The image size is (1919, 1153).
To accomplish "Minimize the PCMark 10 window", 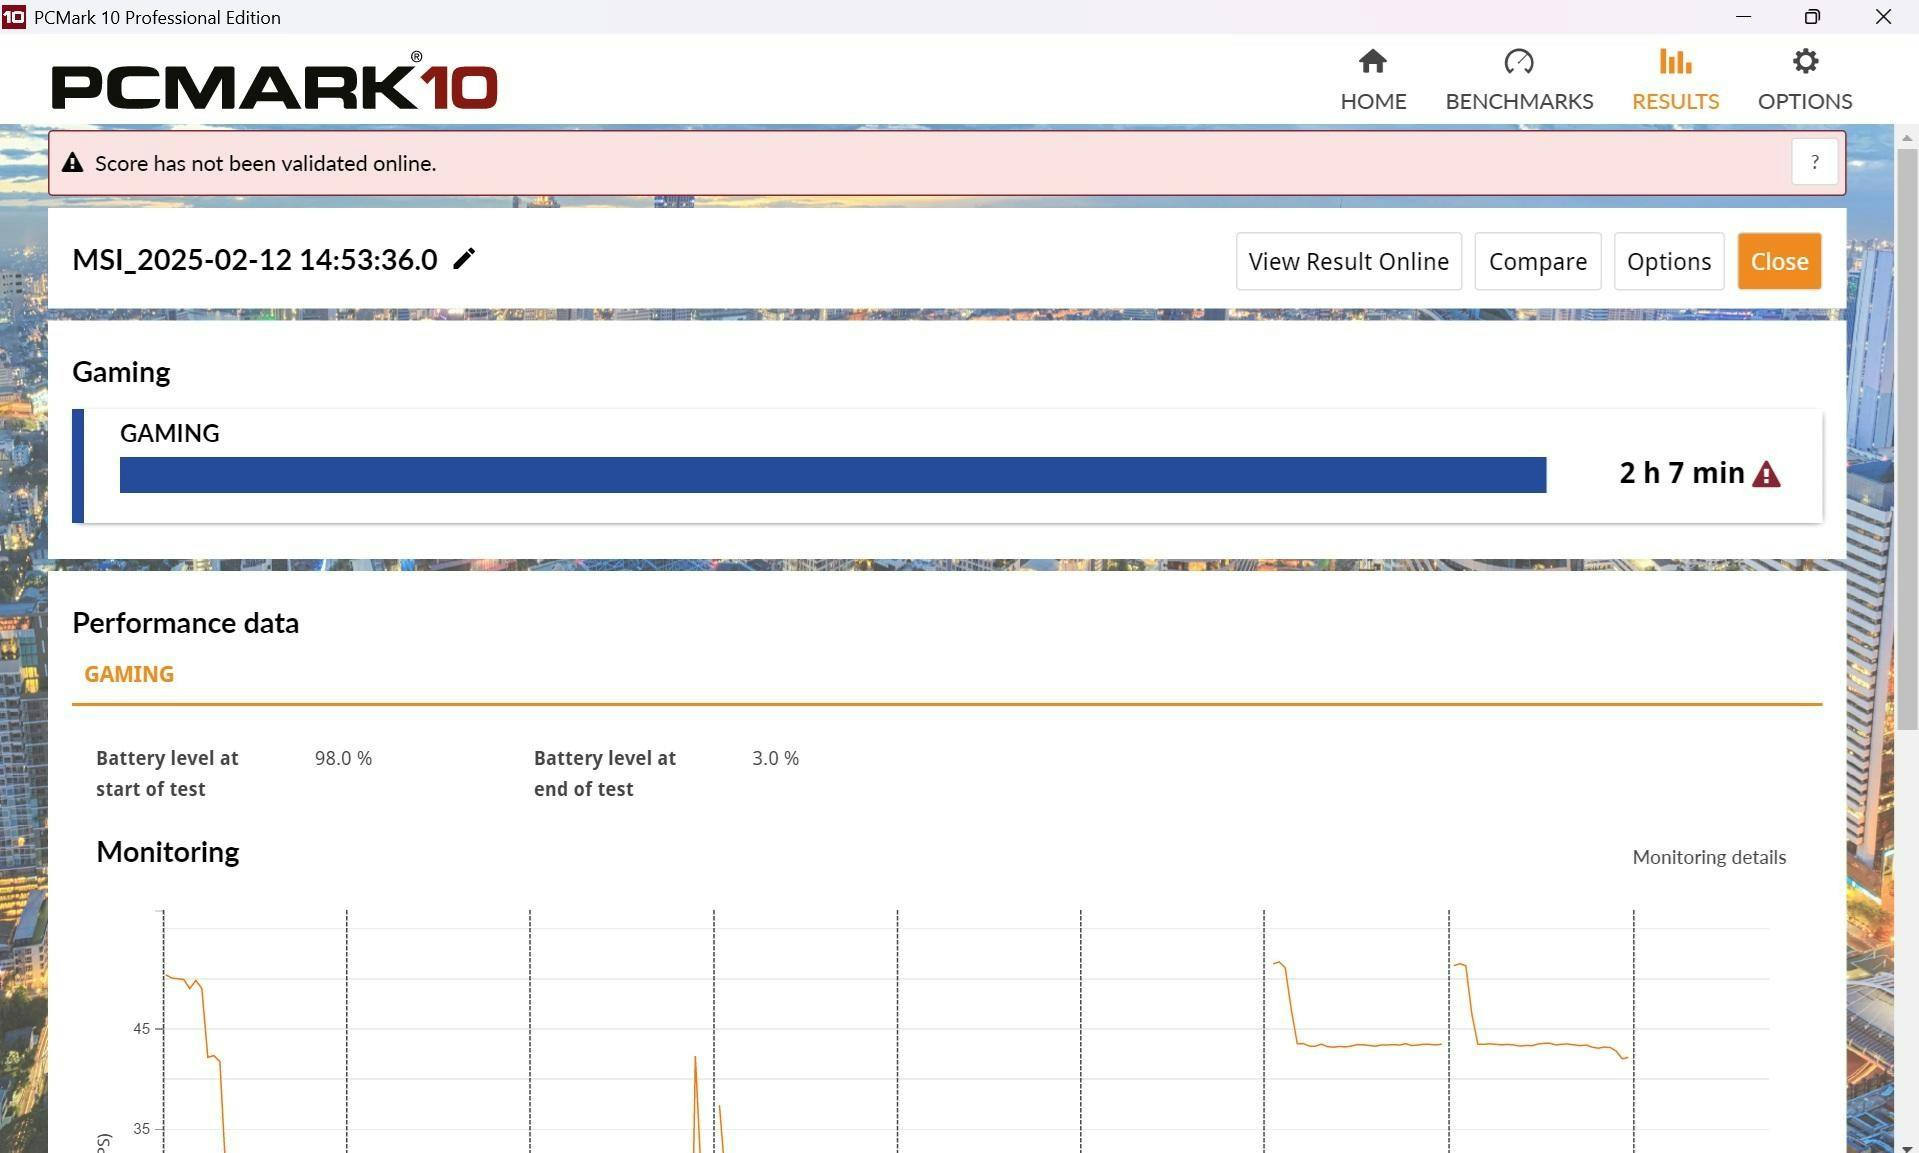I will tap(1743, 17).
